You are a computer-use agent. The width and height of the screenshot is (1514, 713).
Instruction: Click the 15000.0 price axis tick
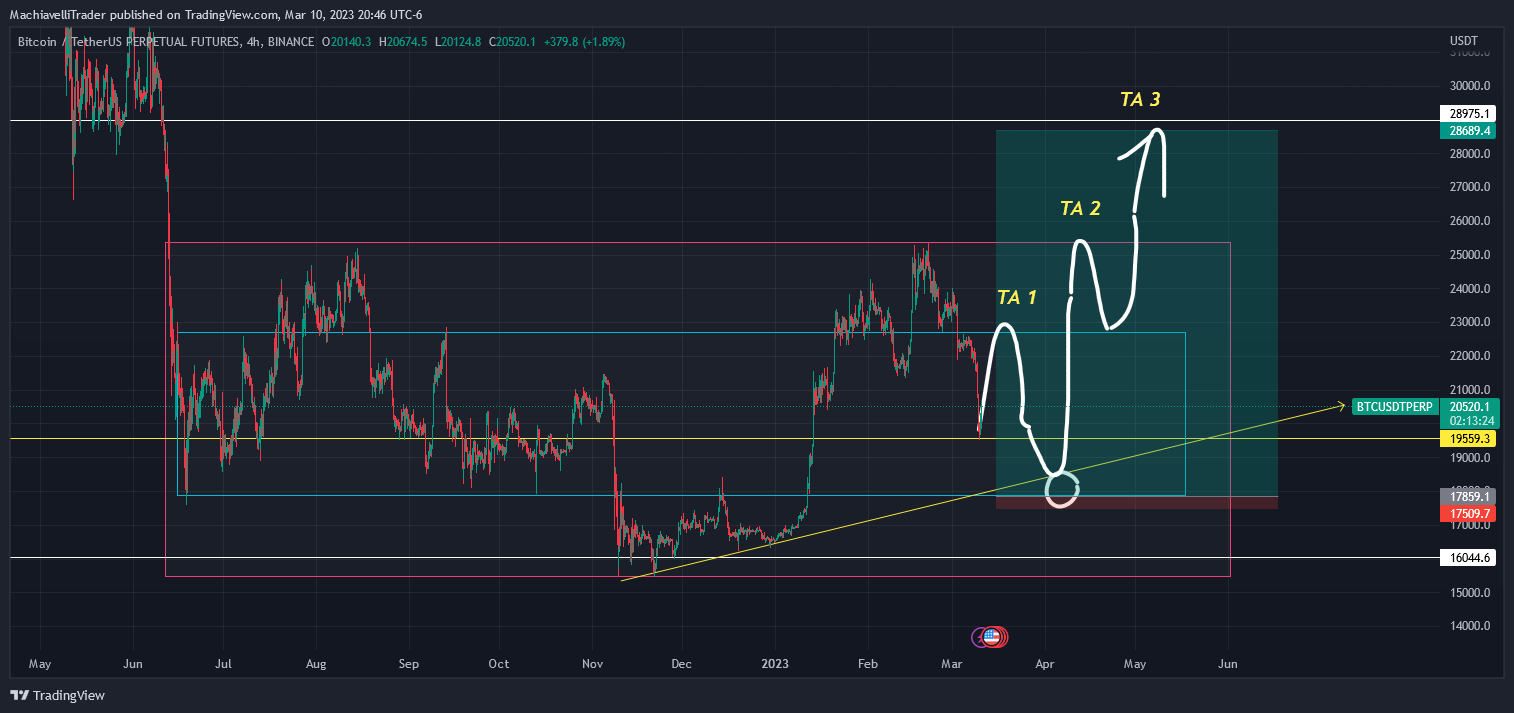[1468, 592]
